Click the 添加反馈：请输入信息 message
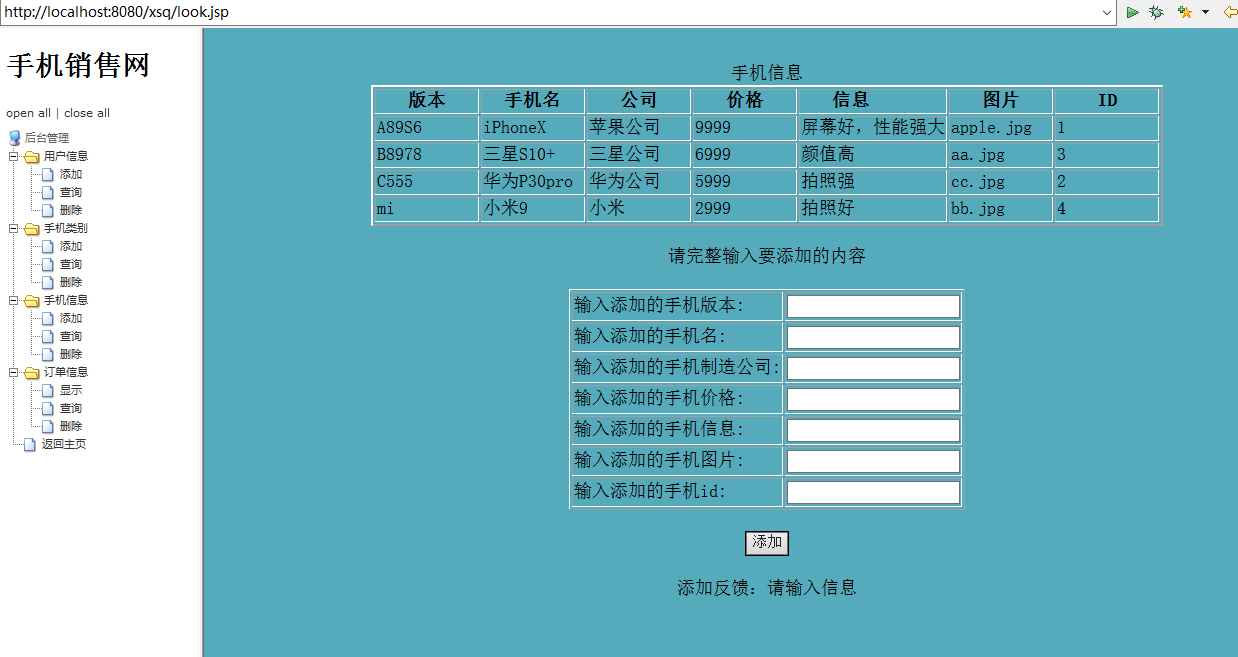The width and height of the screenshot is (1238, 657). (767, 588)
